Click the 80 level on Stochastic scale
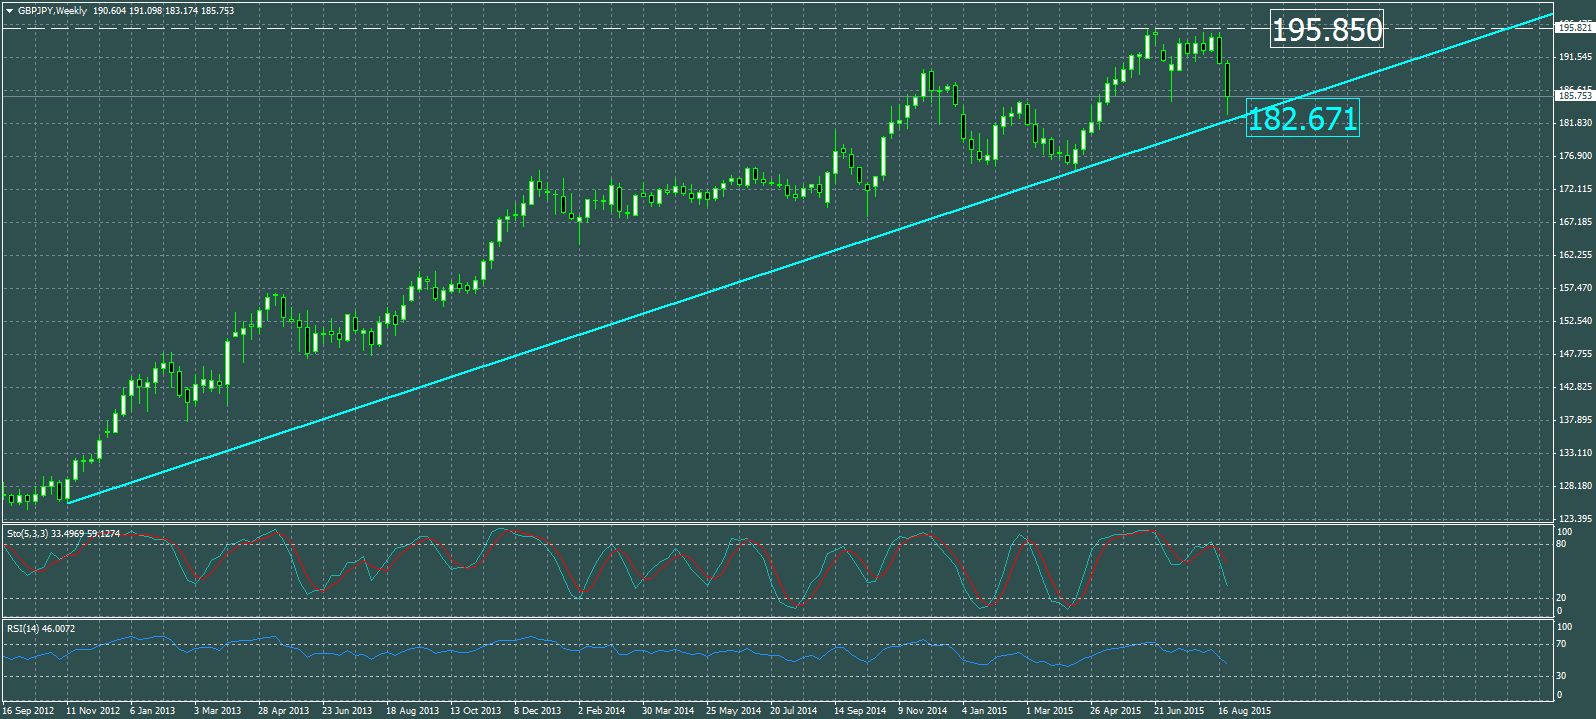 tap(1561, 545)
